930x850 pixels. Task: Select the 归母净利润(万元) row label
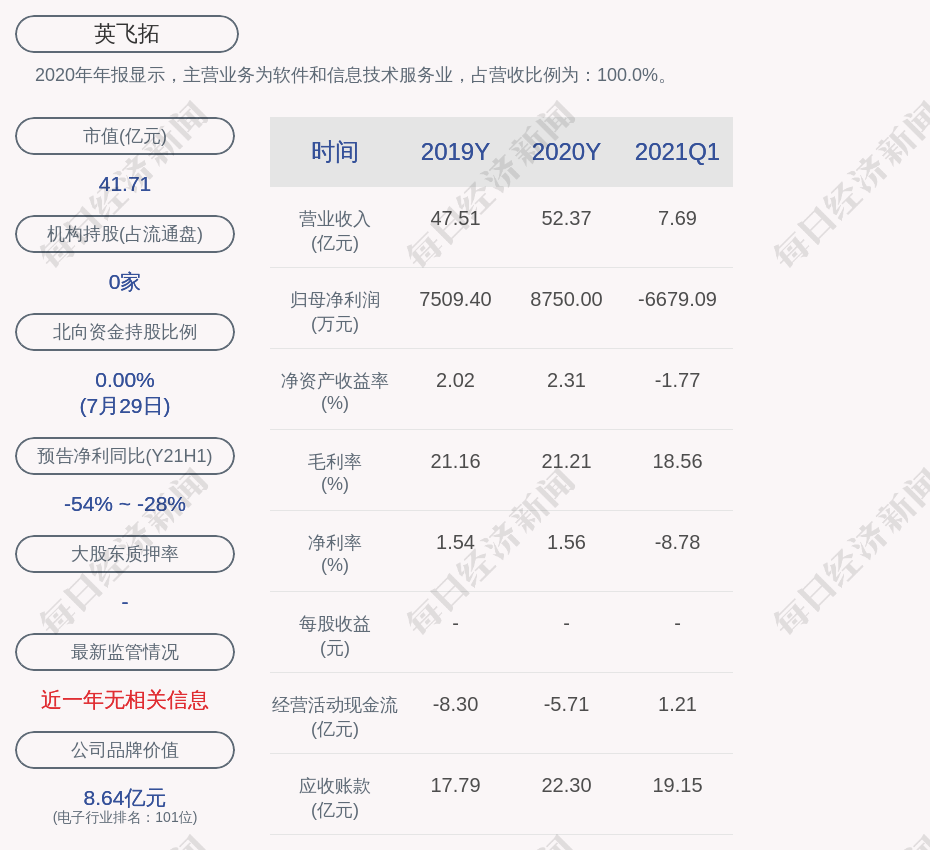(335, 312)
